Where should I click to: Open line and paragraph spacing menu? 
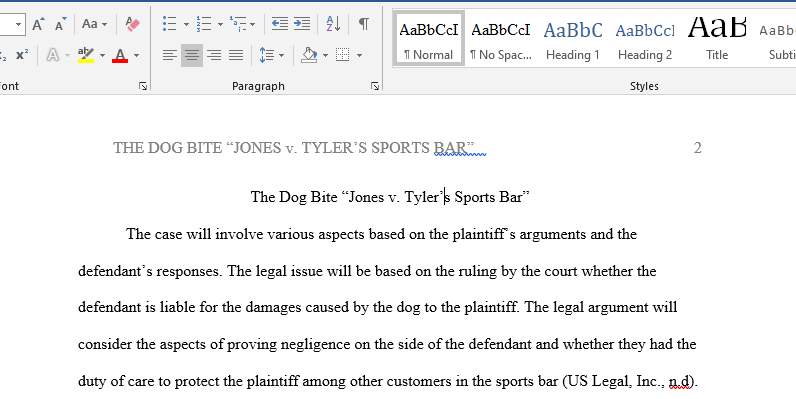tap(271, 55)
